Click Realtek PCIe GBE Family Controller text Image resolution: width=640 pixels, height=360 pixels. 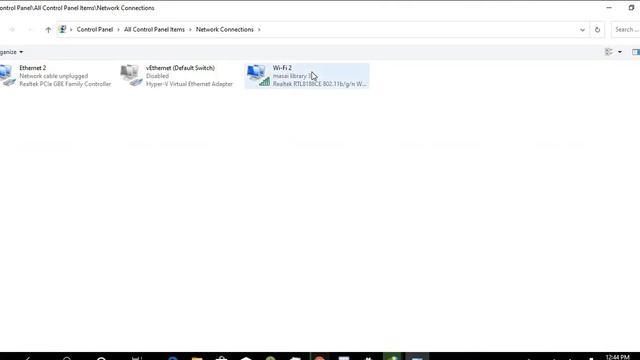point(65,84)
